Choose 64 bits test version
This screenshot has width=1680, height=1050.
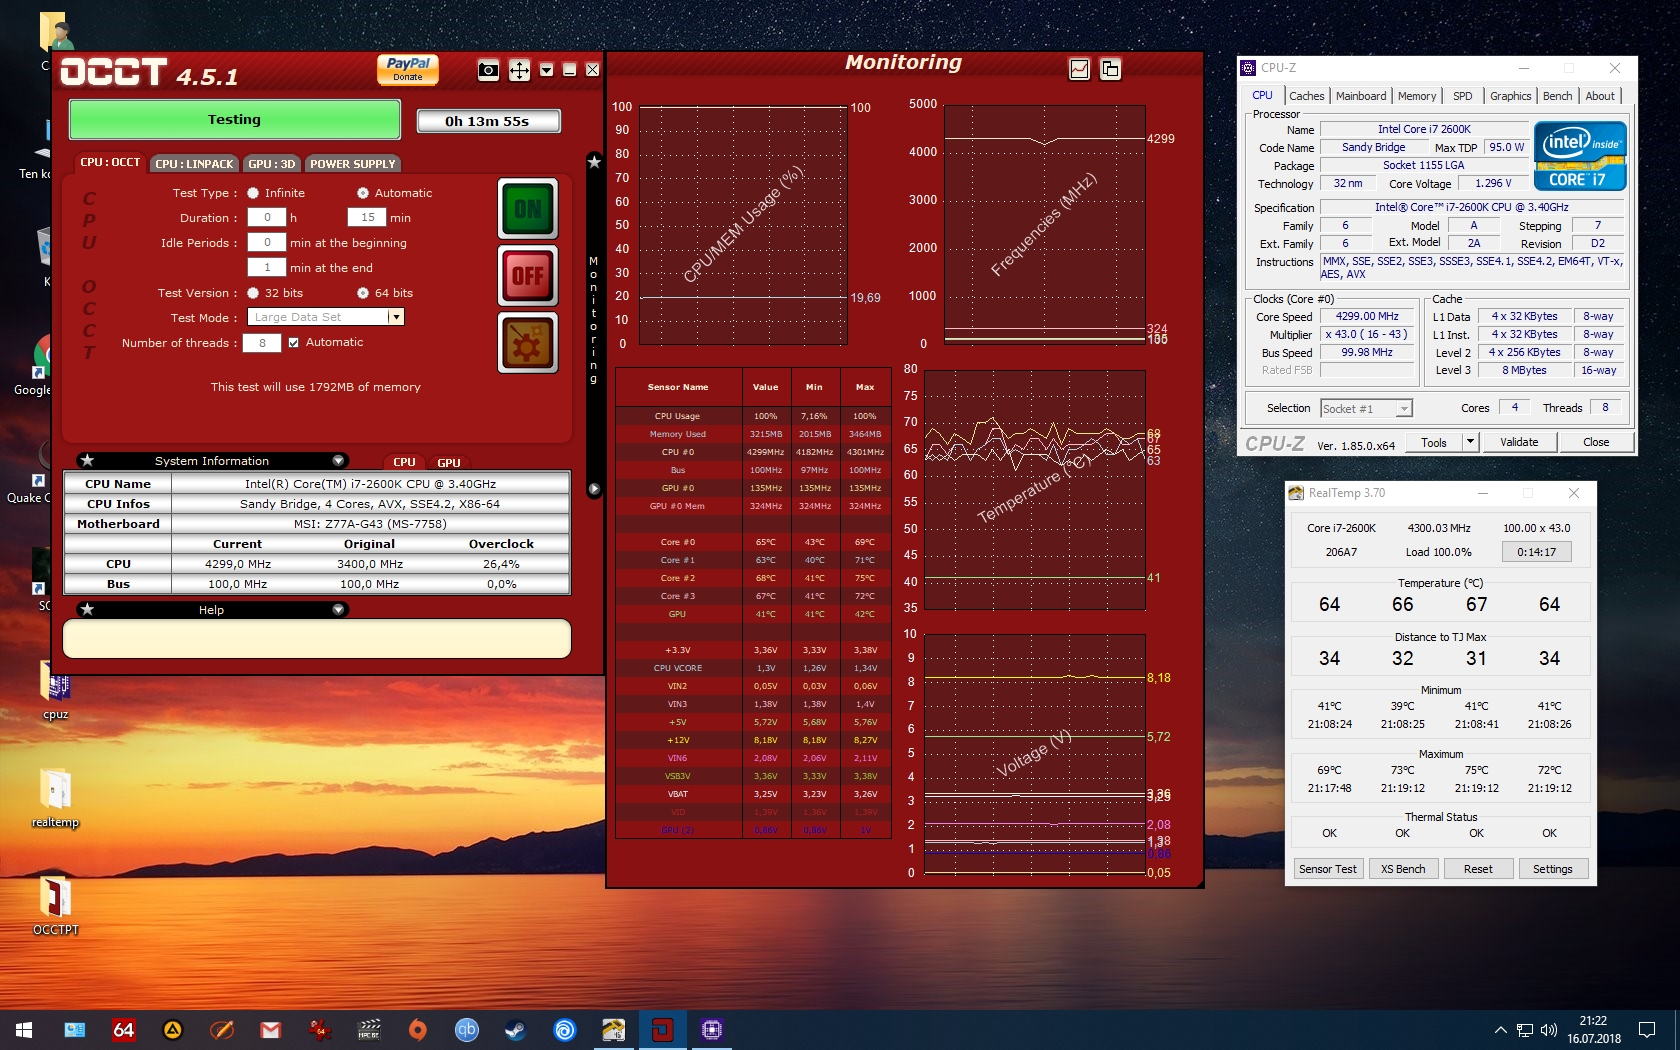click(x=363, y=293)
